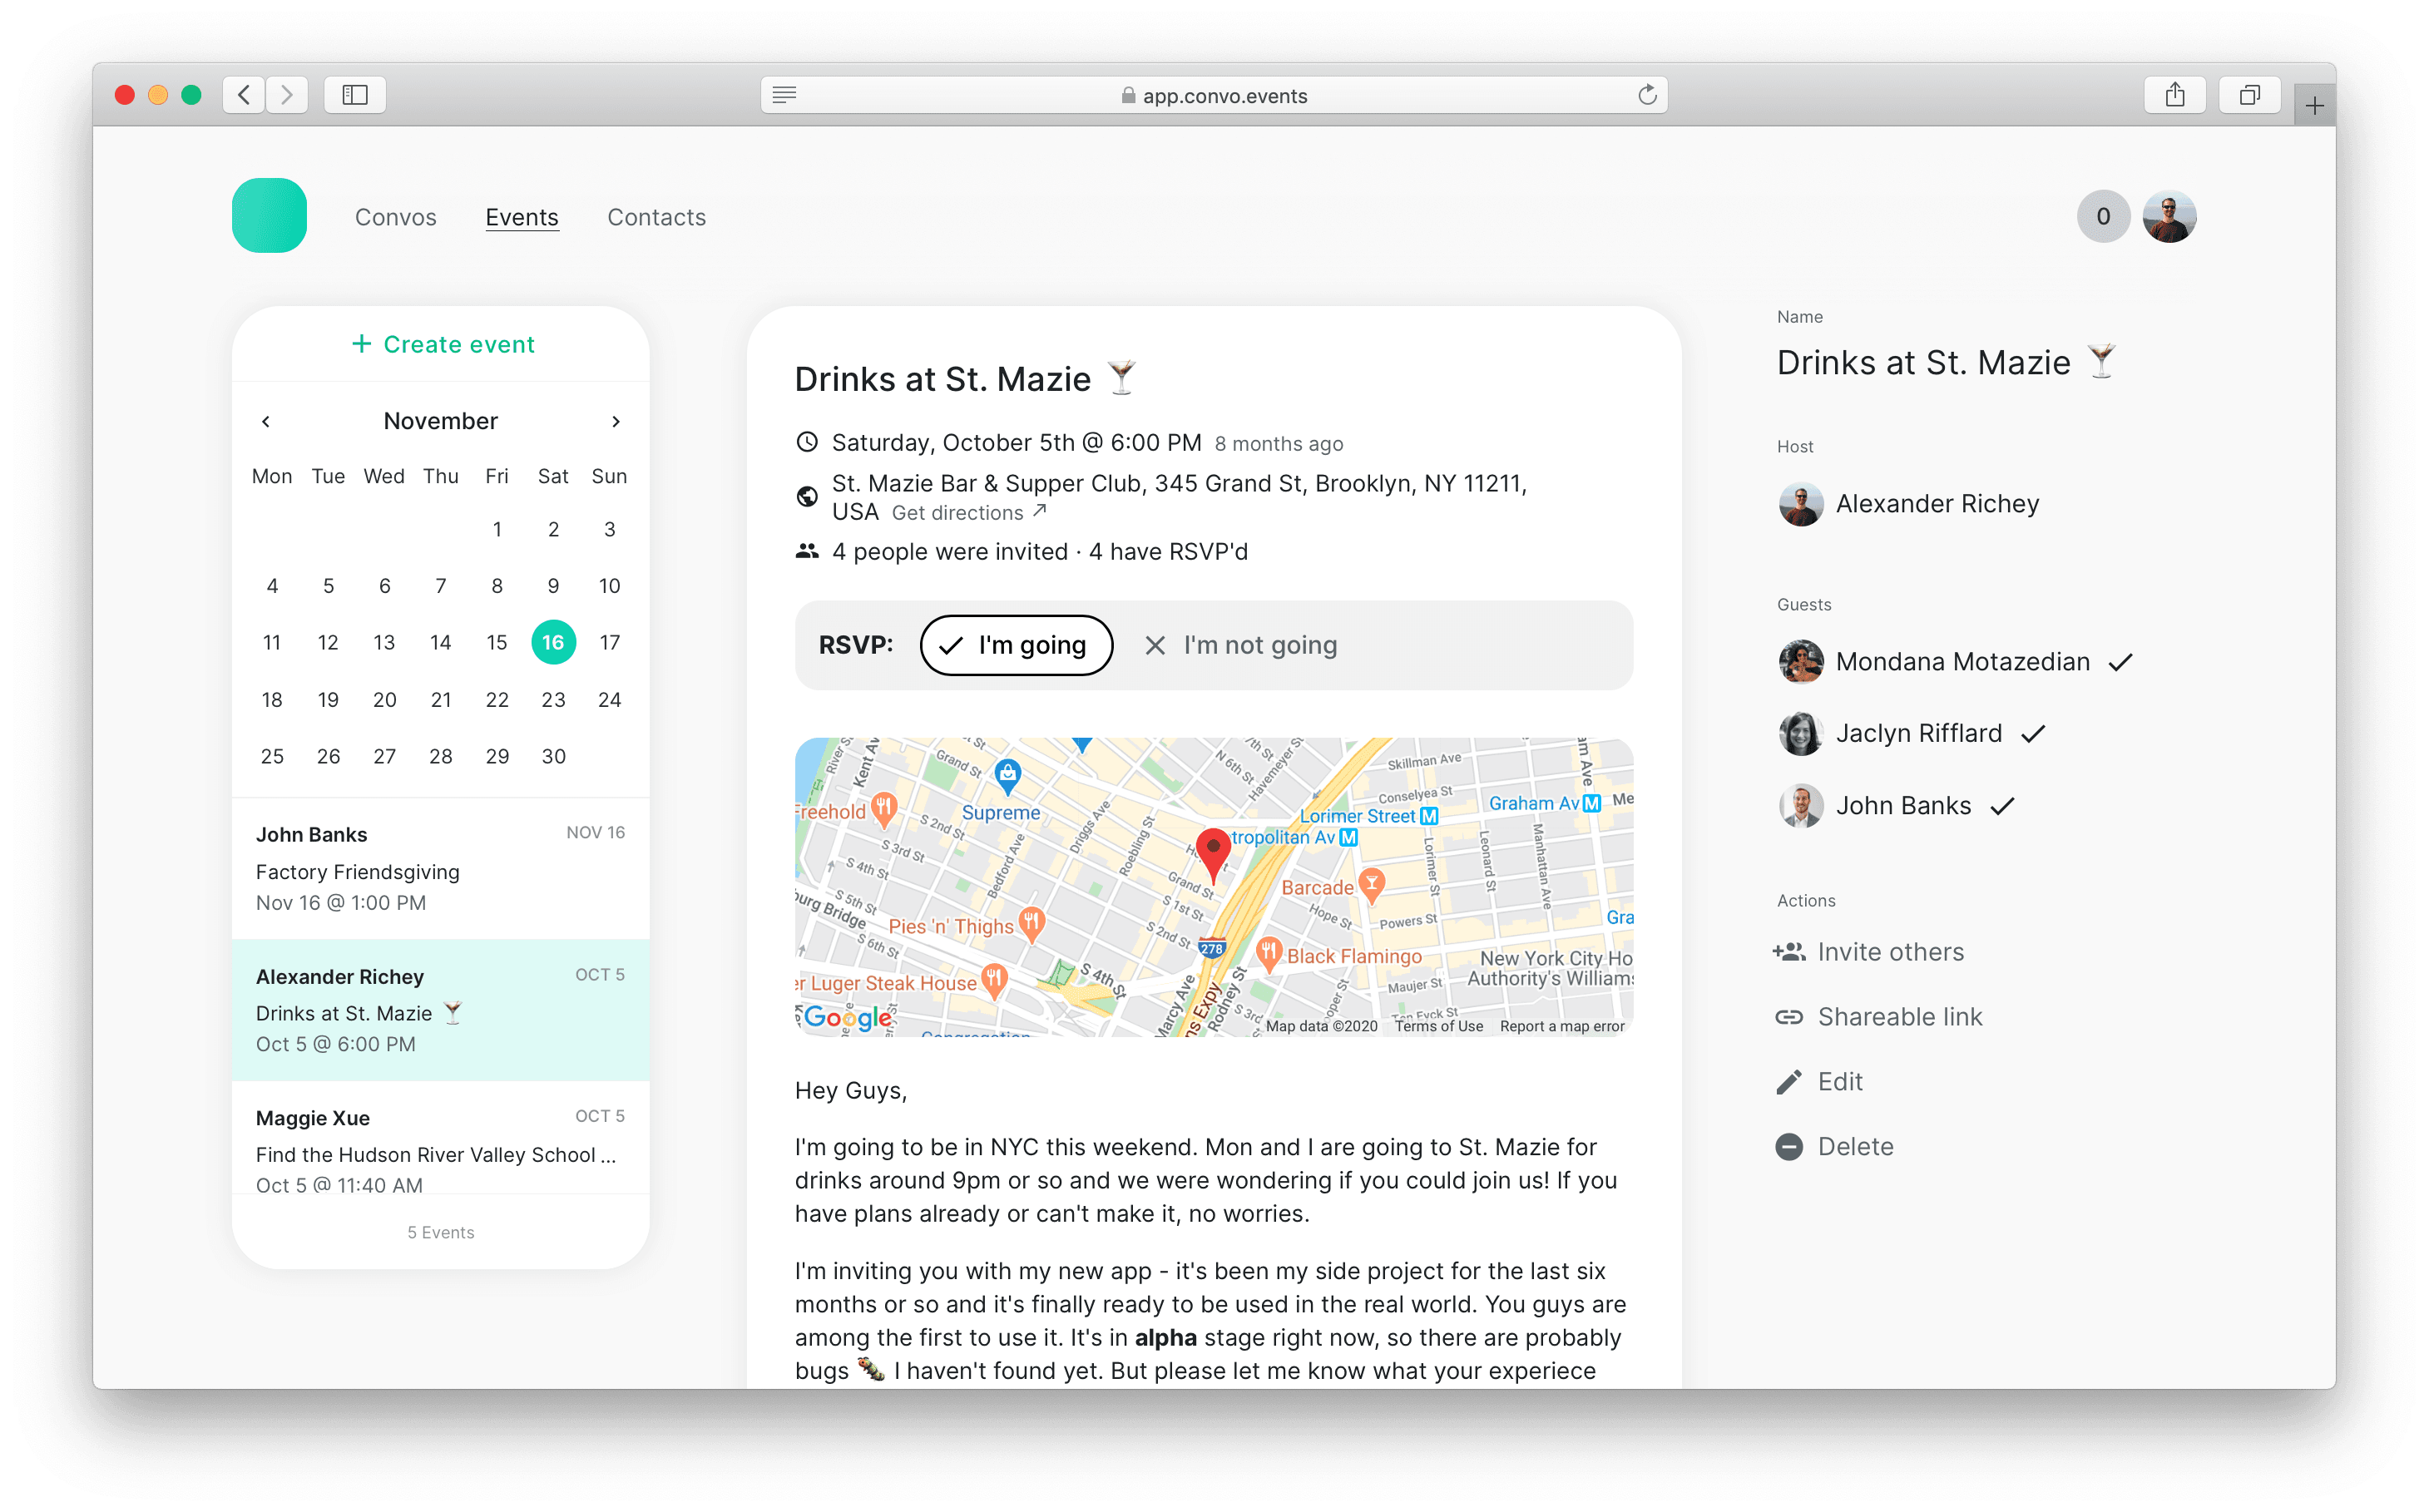This screenshot has height=1512, width=2429.
Task: Click the people icon beside invited count
Action: click(x=806, y=551)
